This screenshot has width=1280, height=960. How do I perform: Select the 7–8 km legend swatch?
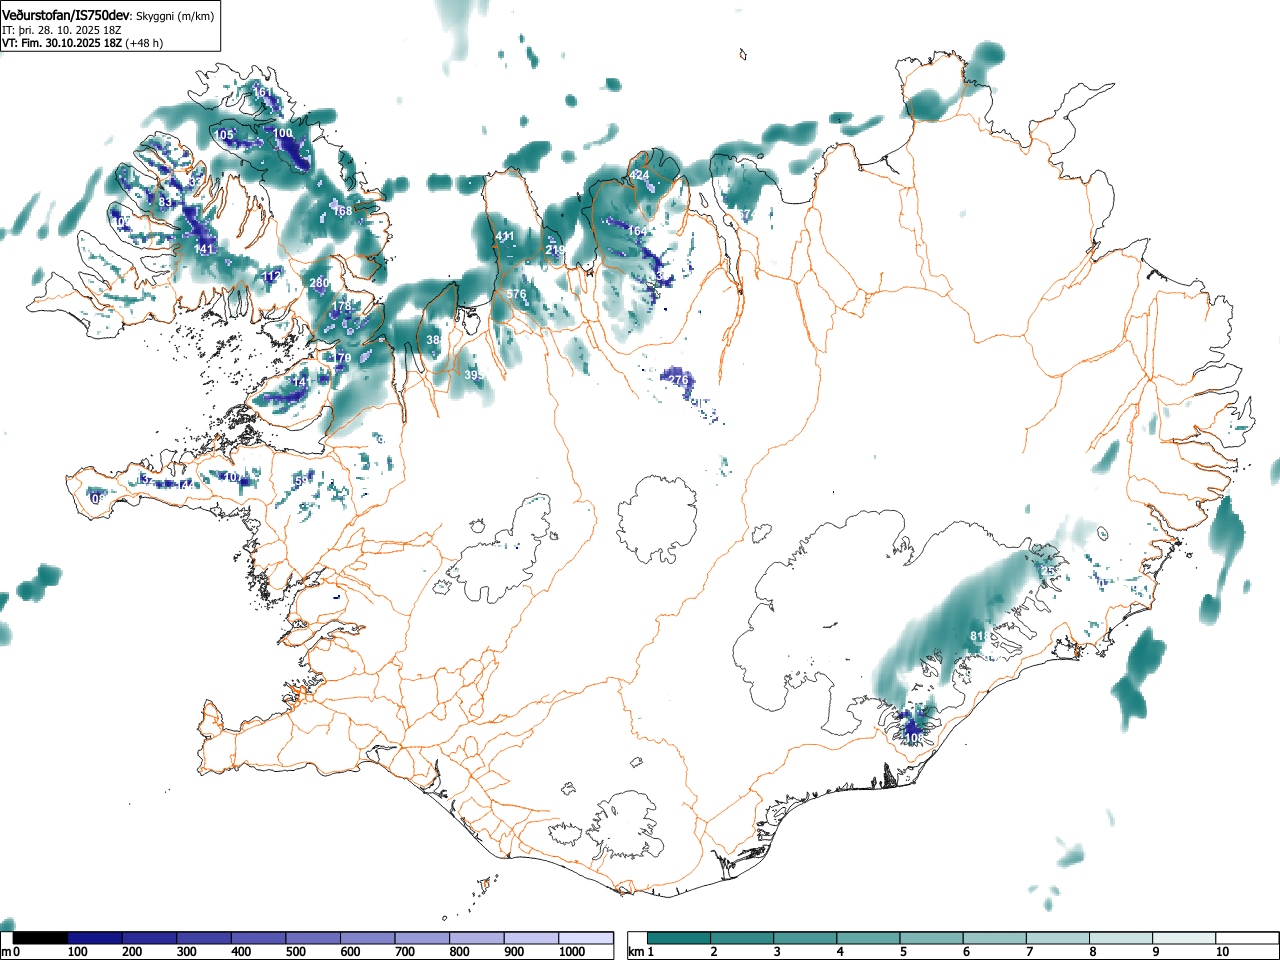pyautogui.click(x=1058, y=938)
